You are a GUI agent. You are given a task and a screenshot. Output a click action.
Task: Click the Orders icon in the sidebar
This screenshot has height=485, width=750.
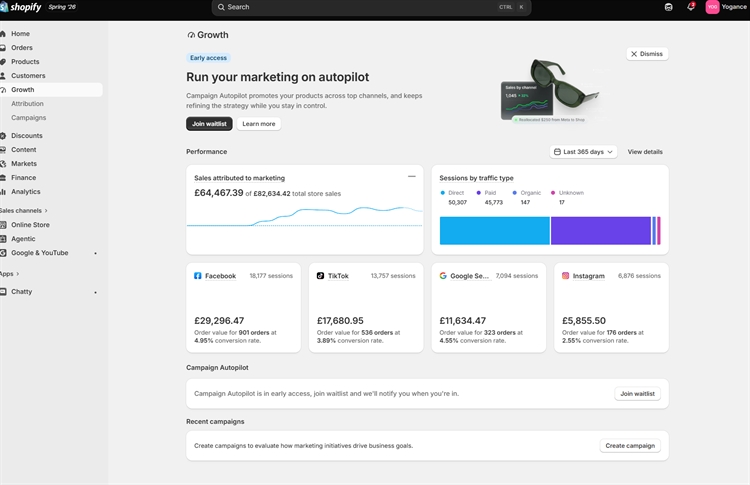[x=3, y=47]
